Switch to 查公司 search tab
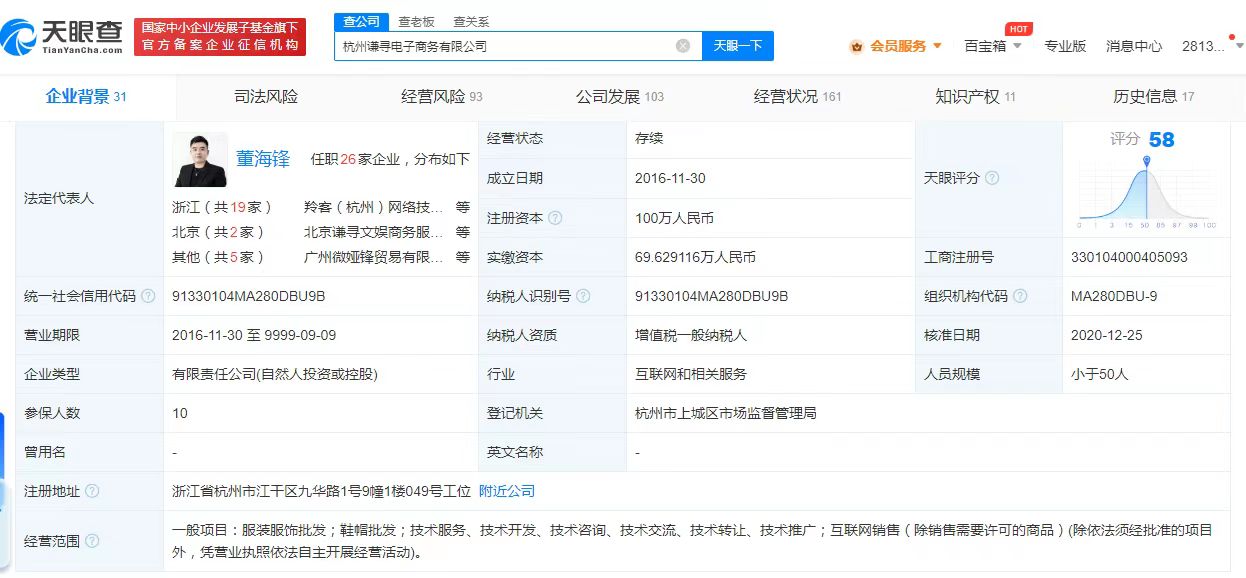Image resolution: width=1246 pixels, height=578 pixels. coord(361,22)
